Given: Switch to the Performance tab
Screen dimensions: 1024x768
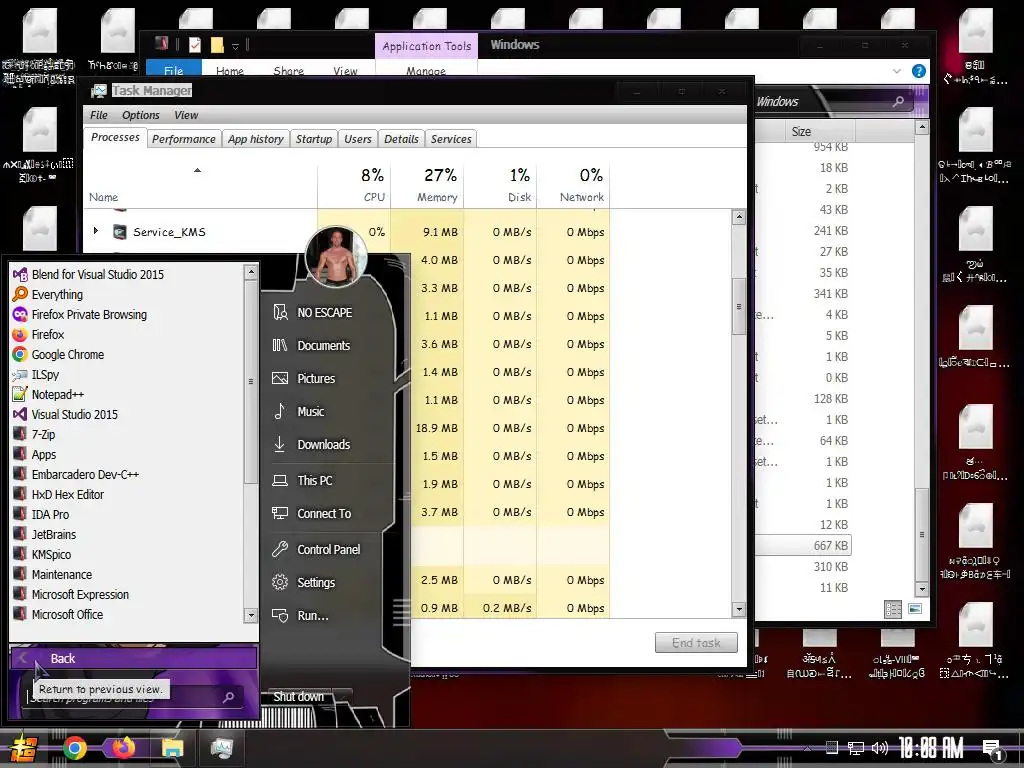Looking at the screenshot, I should point(184,139).
